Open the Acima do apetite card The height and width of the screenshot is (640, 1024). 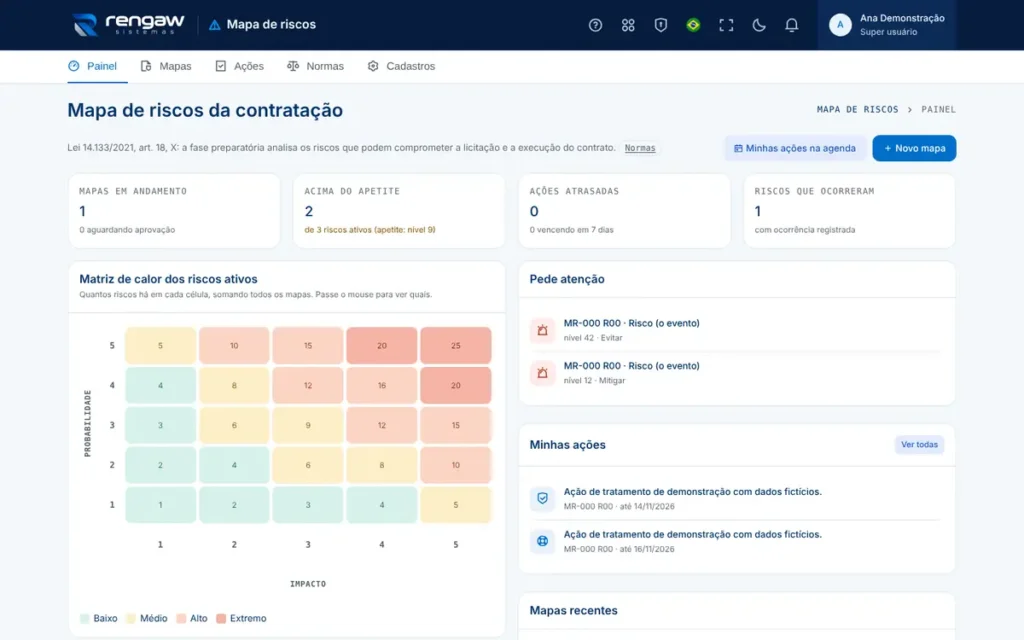399,210
